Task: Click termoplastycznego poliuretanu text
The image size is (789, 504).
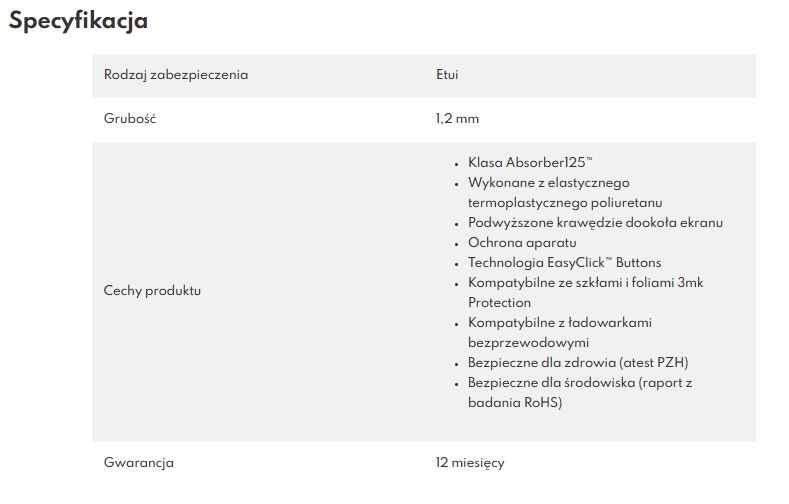Action: pos(565,203)
